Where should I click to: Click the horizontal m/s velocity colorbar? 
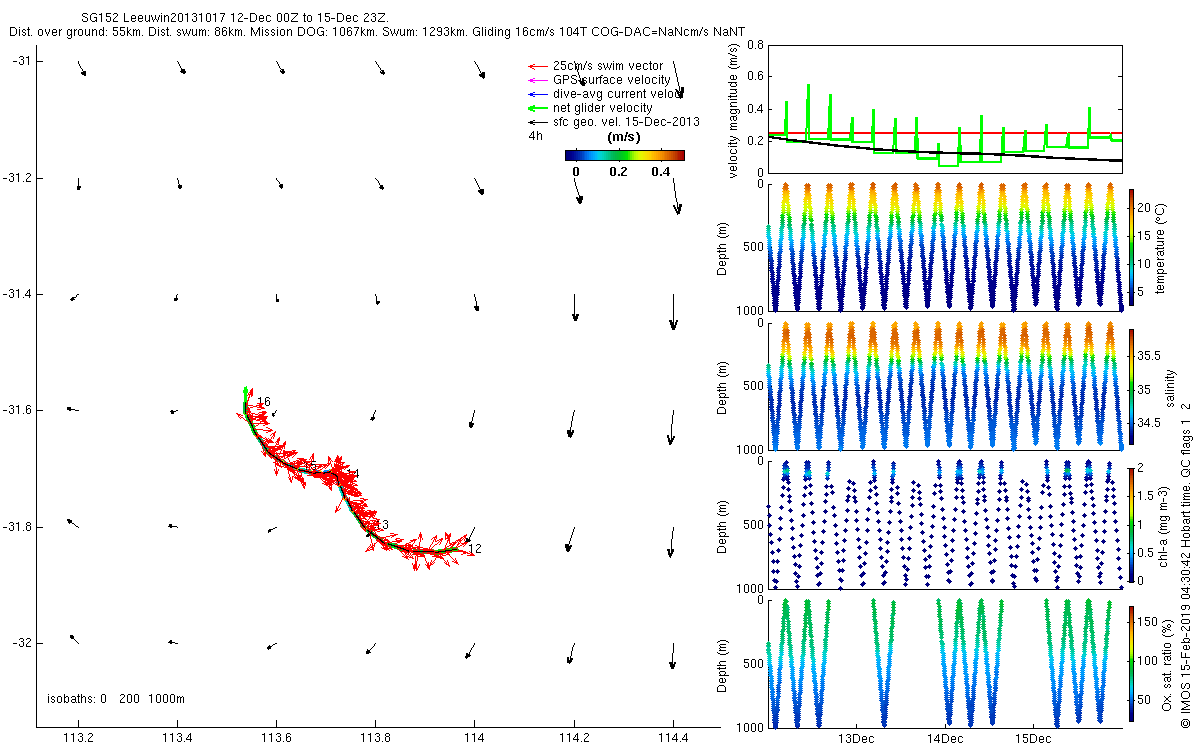tap(624, 155)
